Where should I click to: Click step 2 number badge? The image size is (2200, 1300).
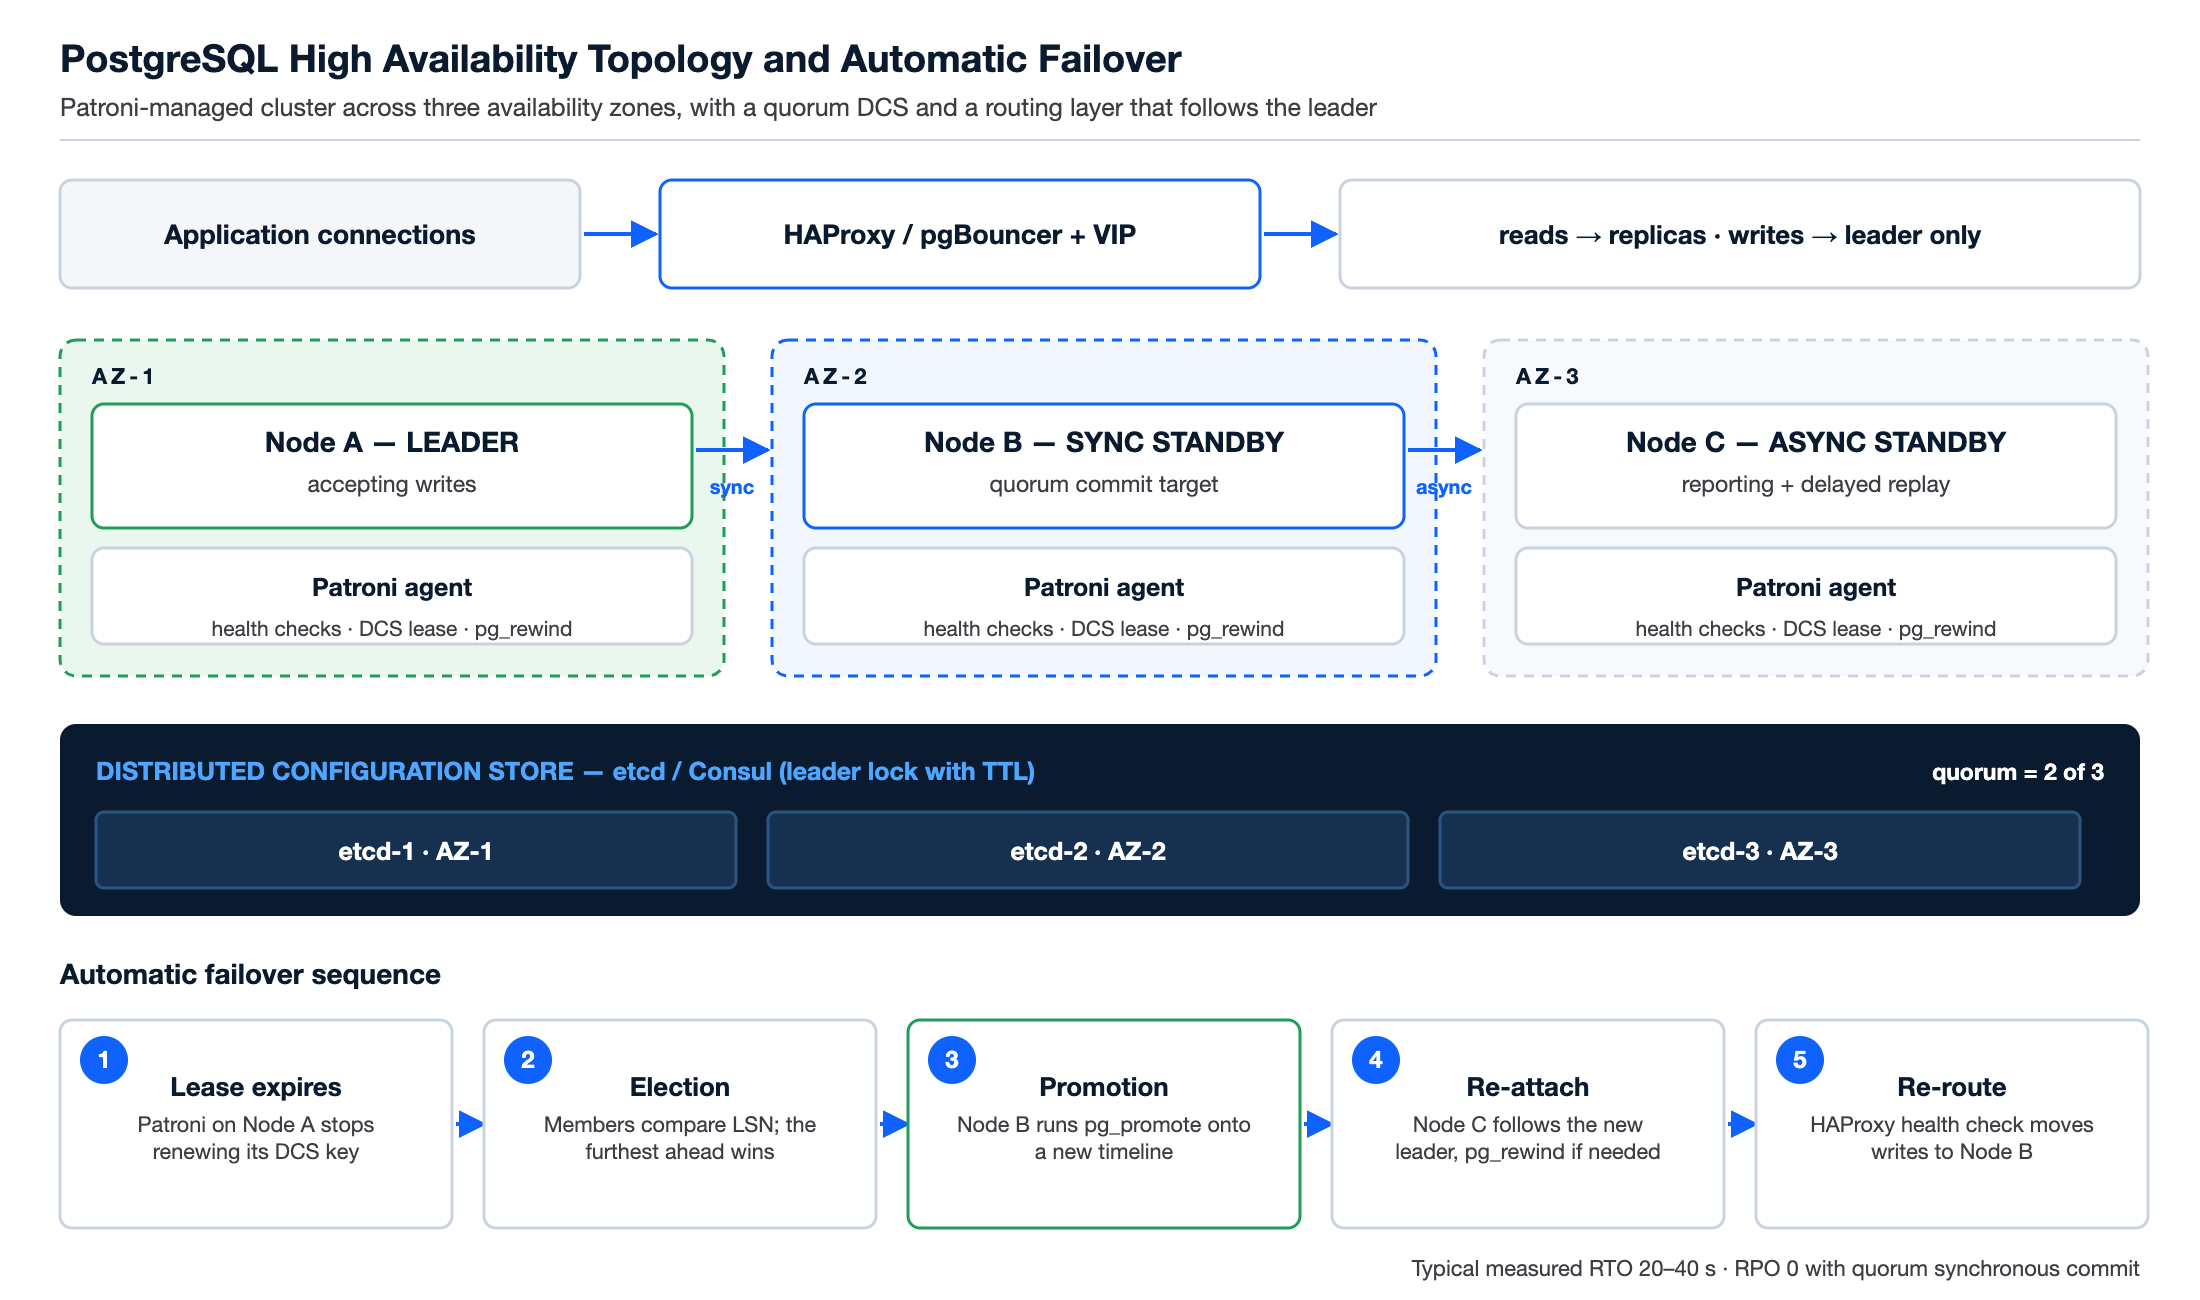528,1060
